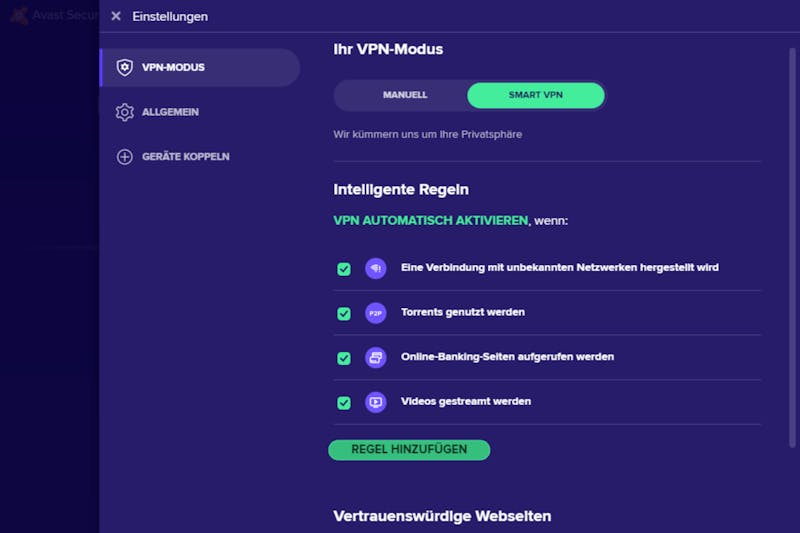Image resolution: width=800 pixels, height=533 pixels.
Task: Open the VPN-Modus settings section
Action: (x=200, y=67)
